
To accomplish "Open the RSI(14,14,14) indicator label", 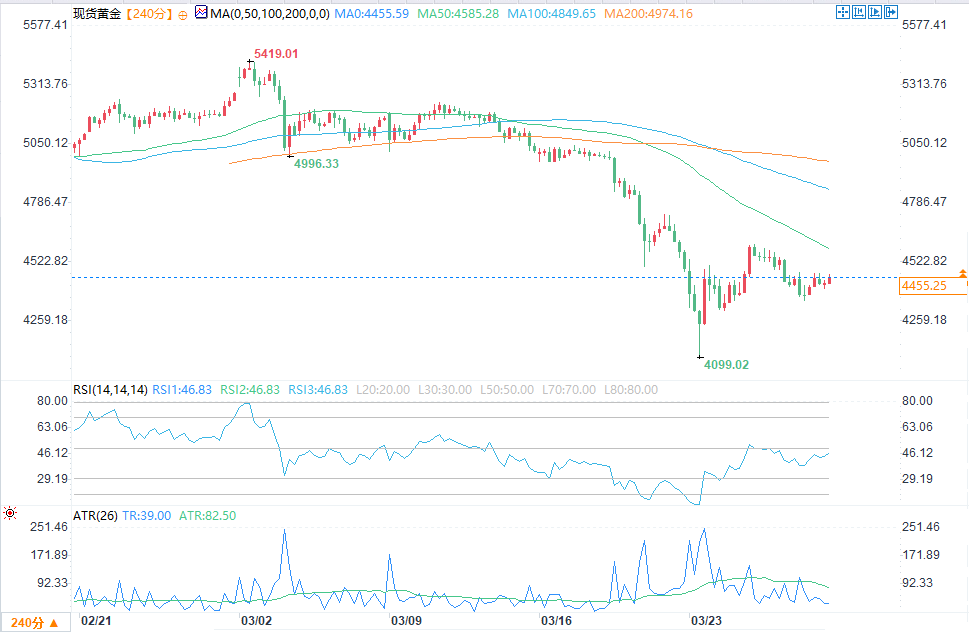I will (x=110, y=390).
